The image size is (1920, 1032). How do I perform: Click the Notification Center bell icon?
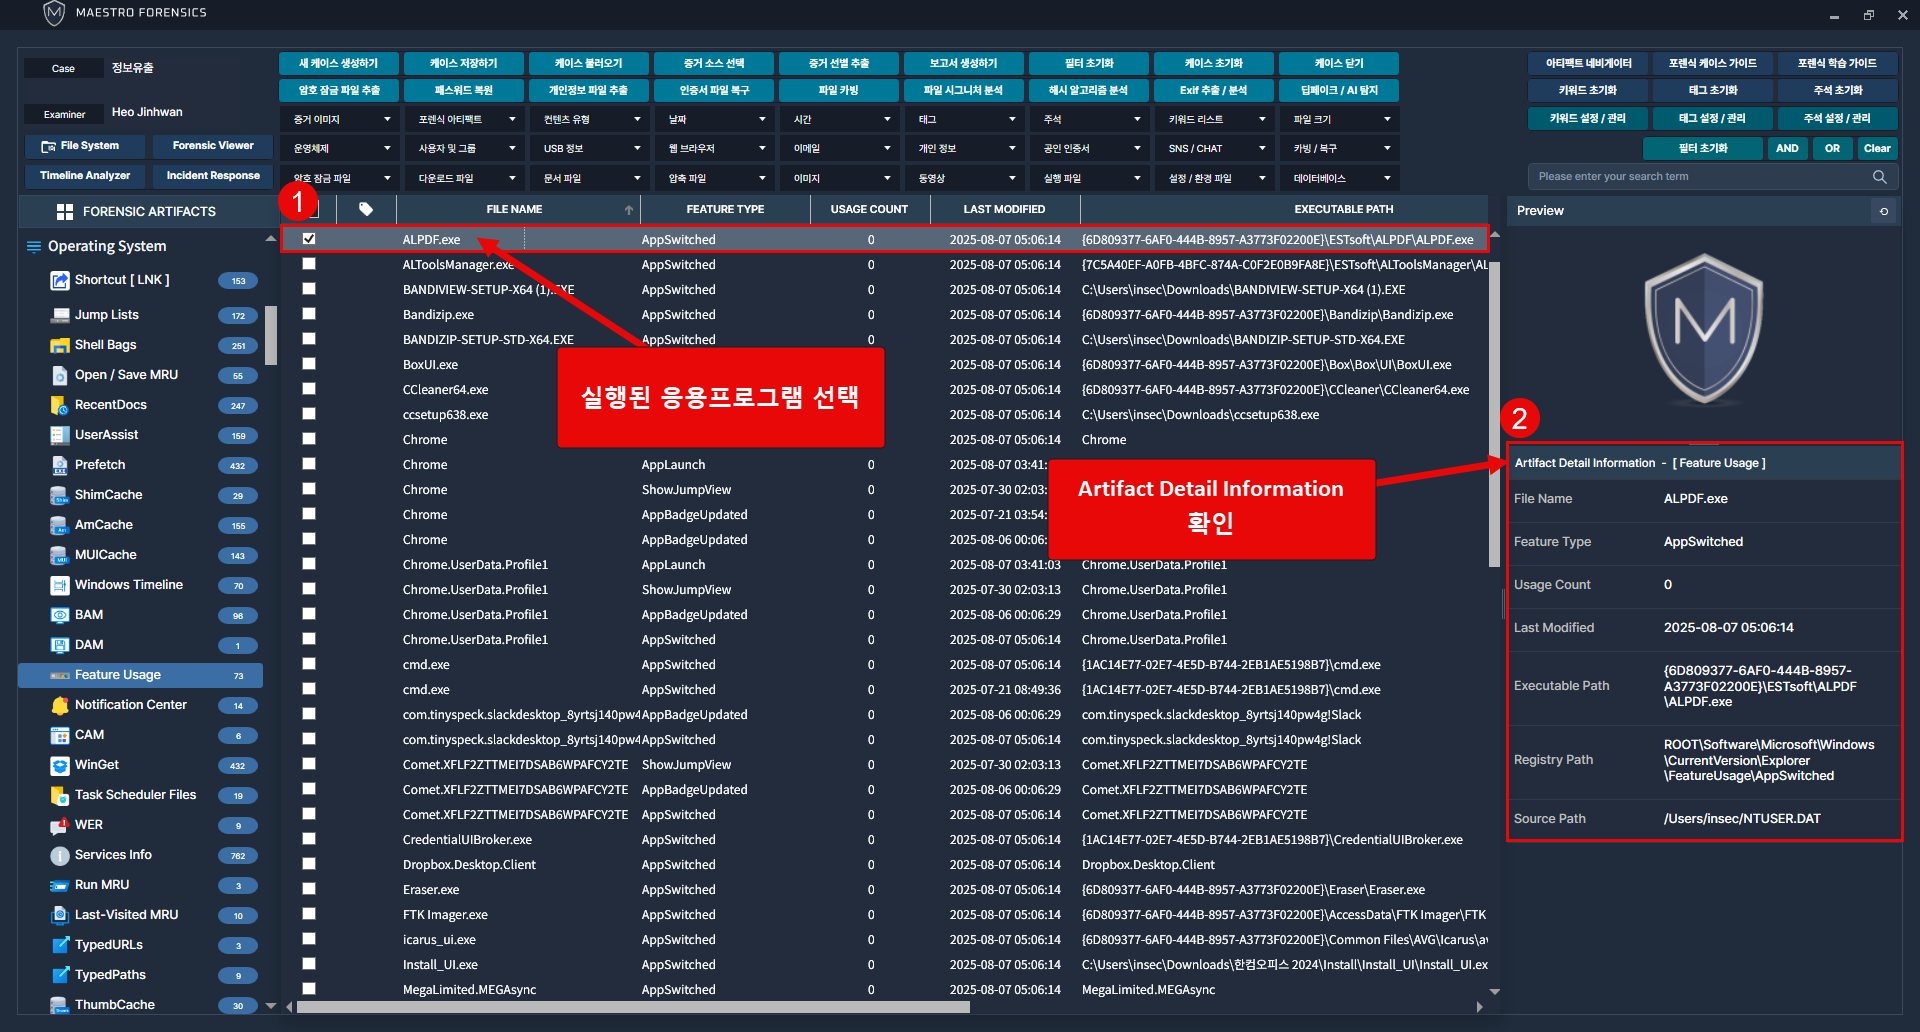[x=59, y=705]
